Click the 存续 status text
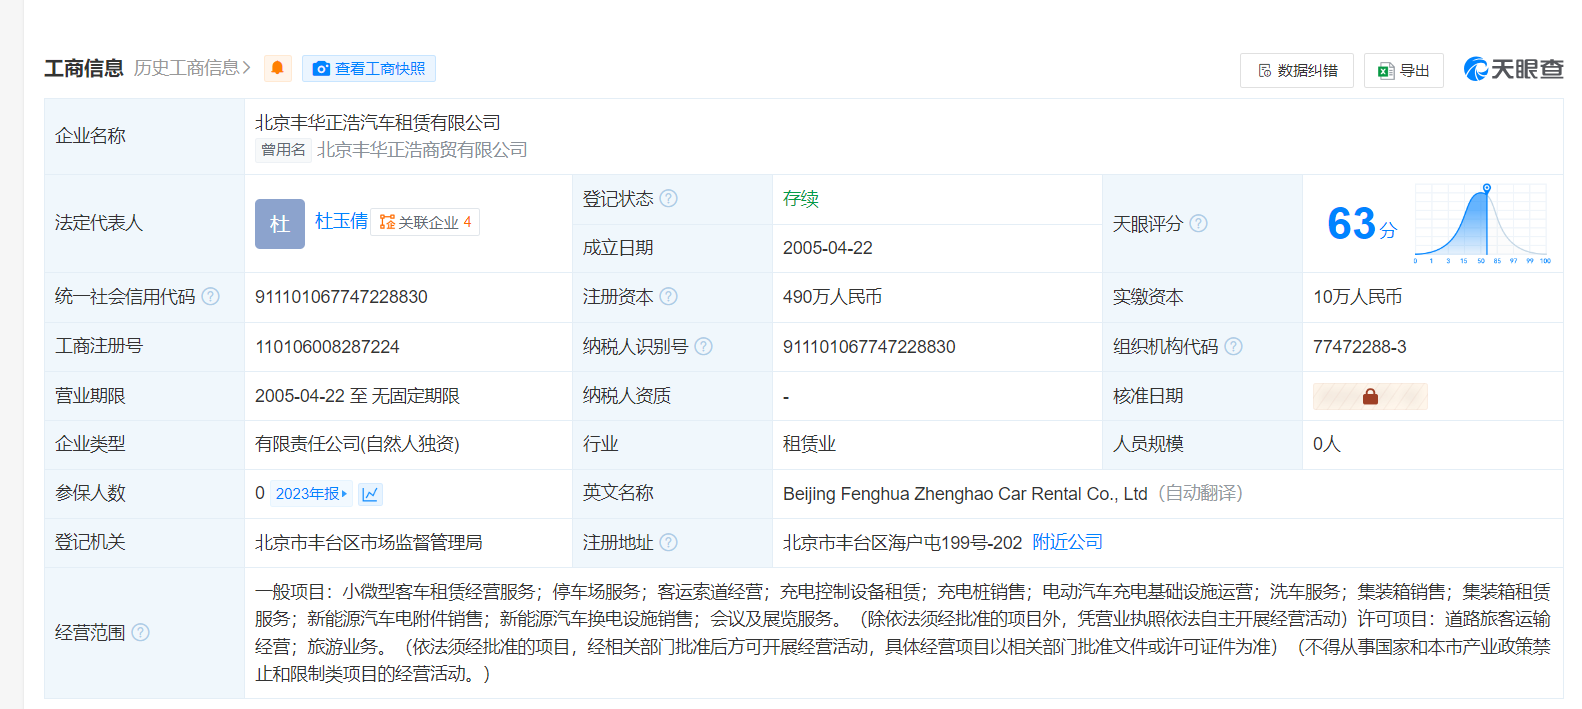 tap(801, 198)
